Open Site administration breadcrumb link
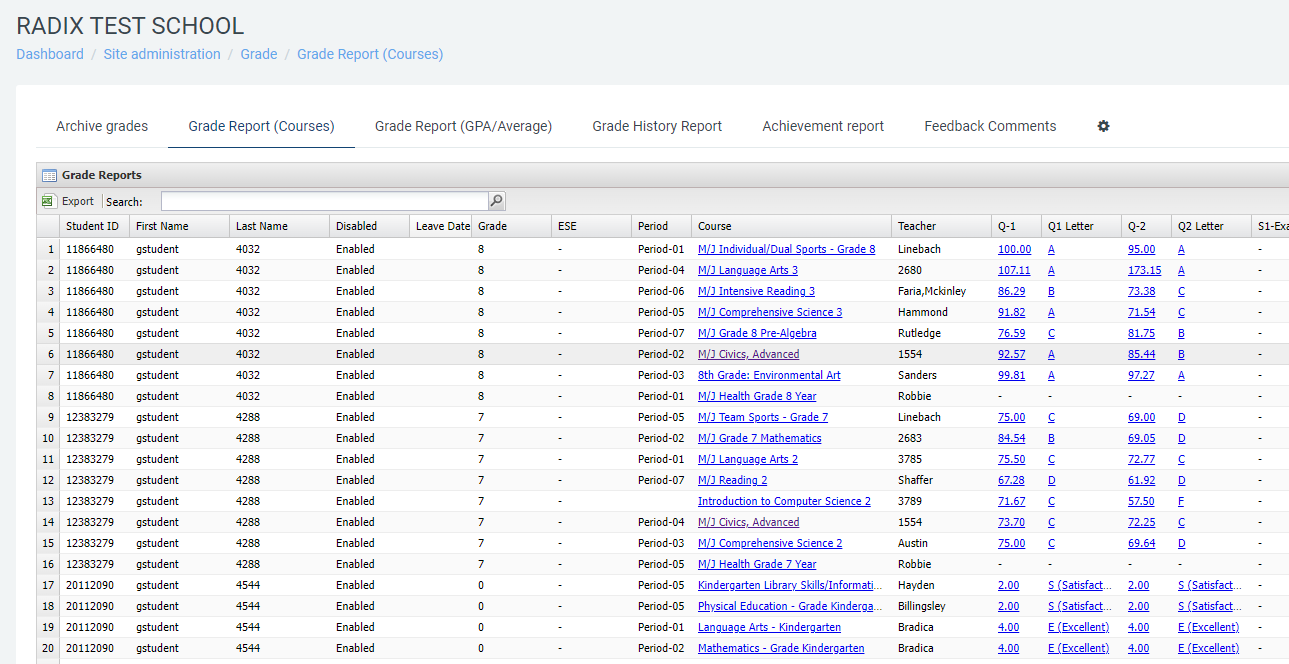This screenshot has width=1289, height=664. point(162,54)
